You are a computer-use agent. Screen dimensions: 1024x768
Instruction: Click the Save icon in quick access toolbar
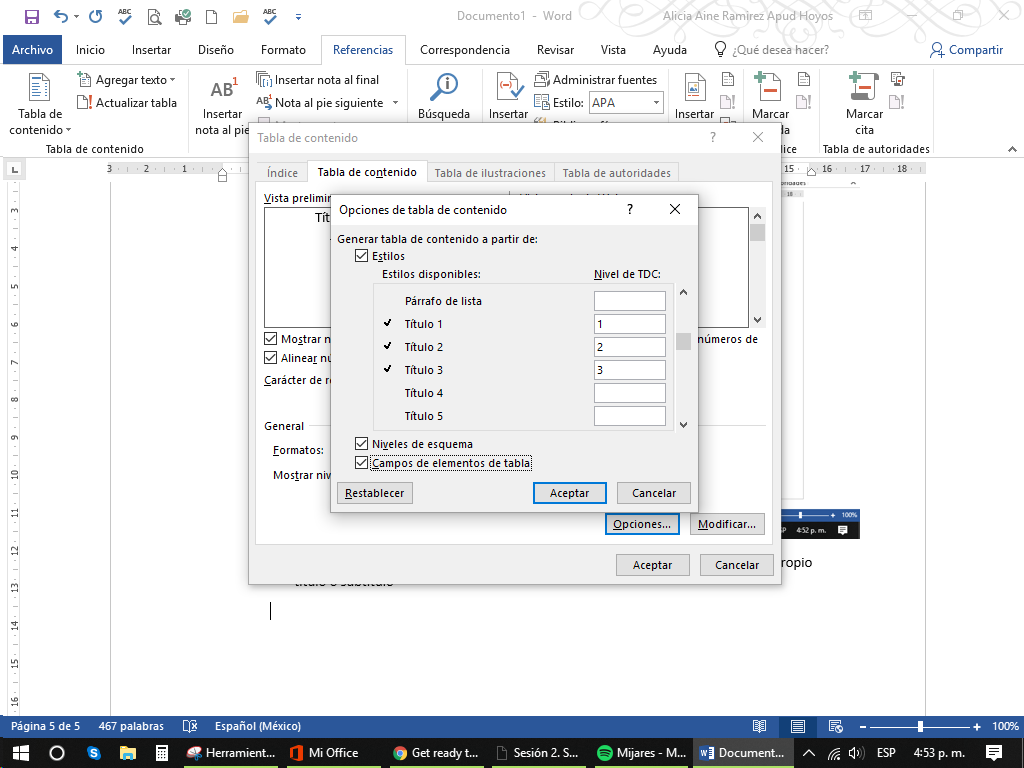click(x=31, y=16)
